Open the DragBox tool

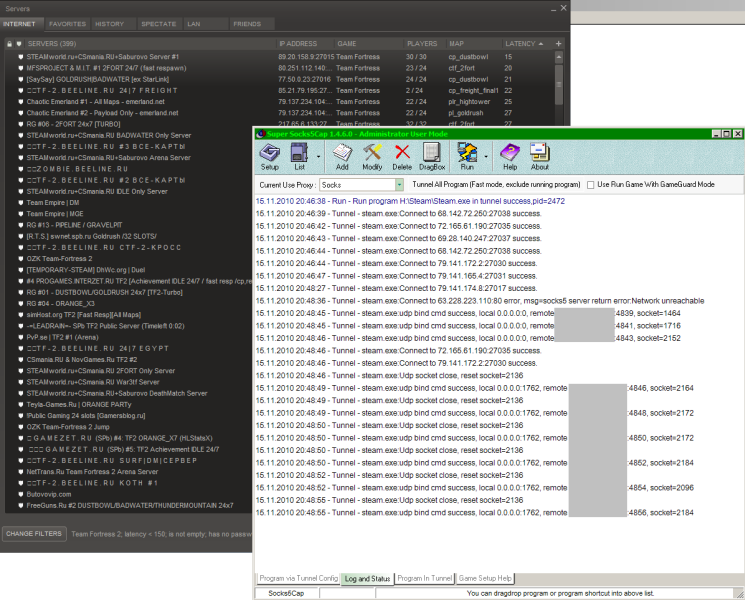click(432, 157)
